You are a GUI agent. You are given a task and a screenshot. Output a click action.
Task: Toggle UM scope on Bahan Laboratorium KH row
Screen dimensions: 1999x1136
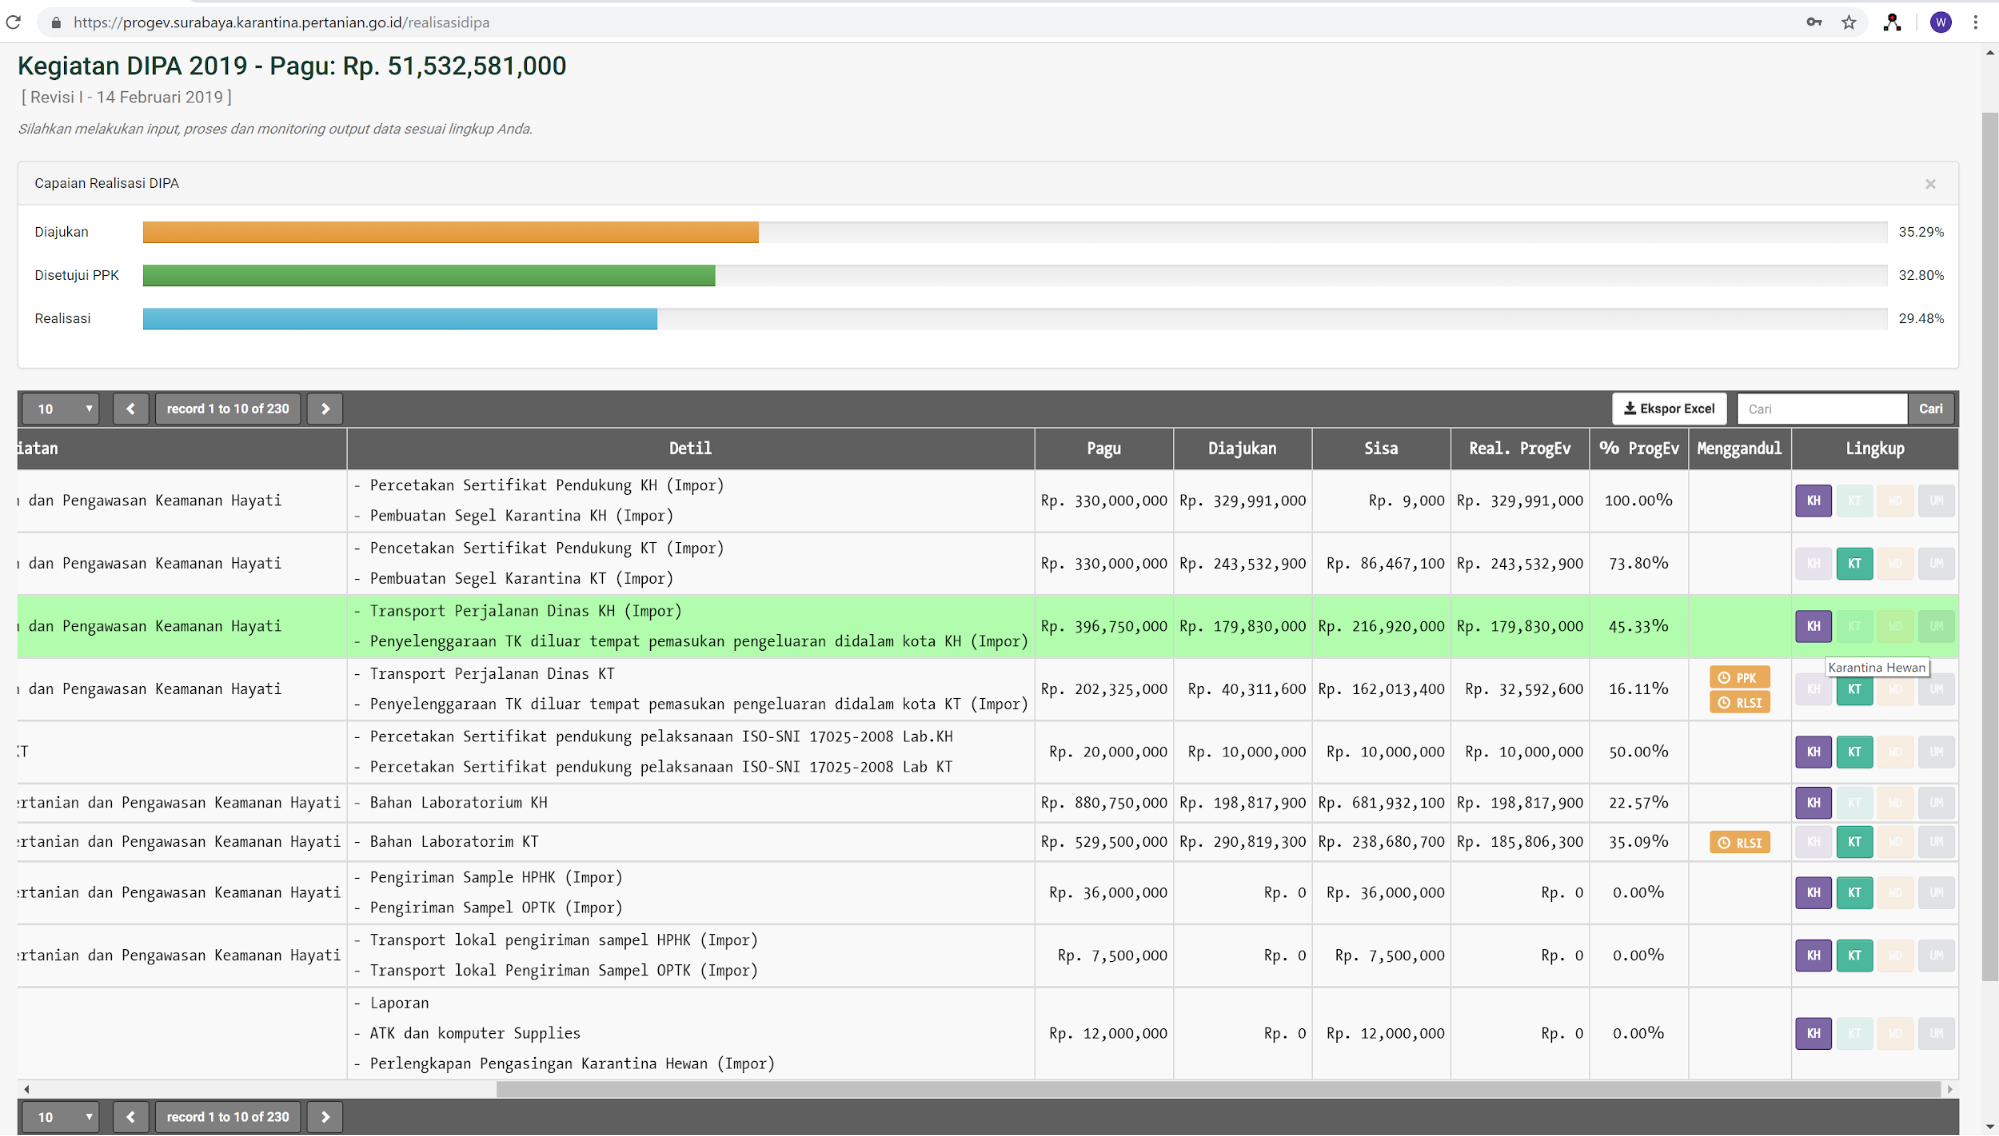[1936, 803]
